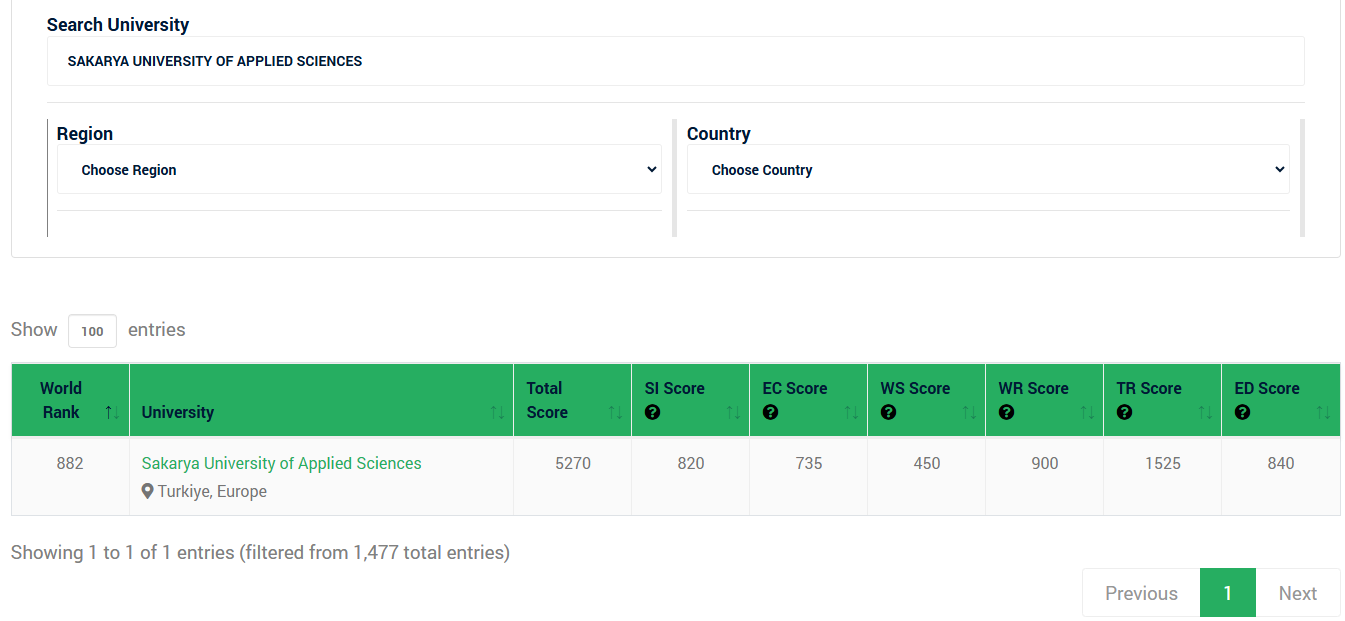Select page 1 in pagination

1228,593
